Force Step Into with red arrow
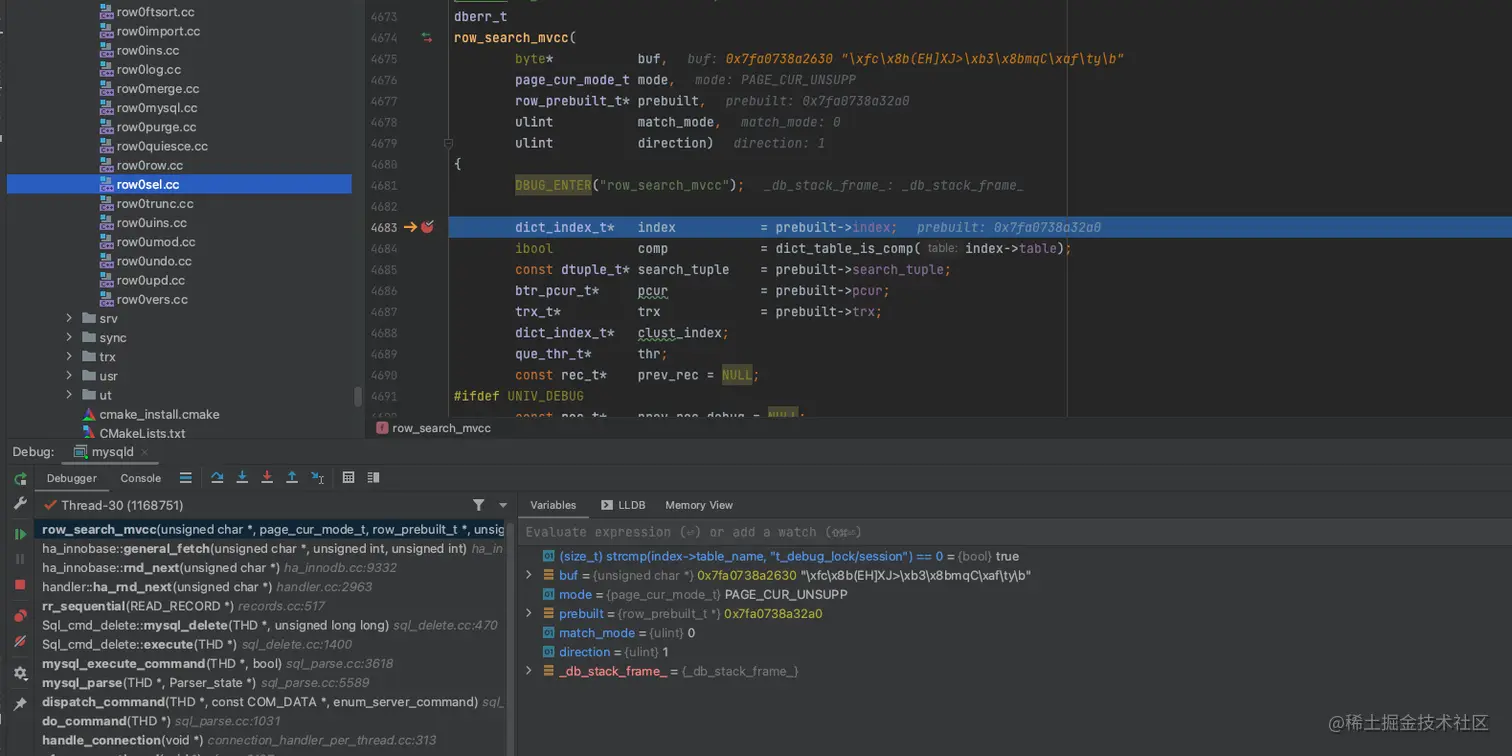 click(x=267, y=478)
